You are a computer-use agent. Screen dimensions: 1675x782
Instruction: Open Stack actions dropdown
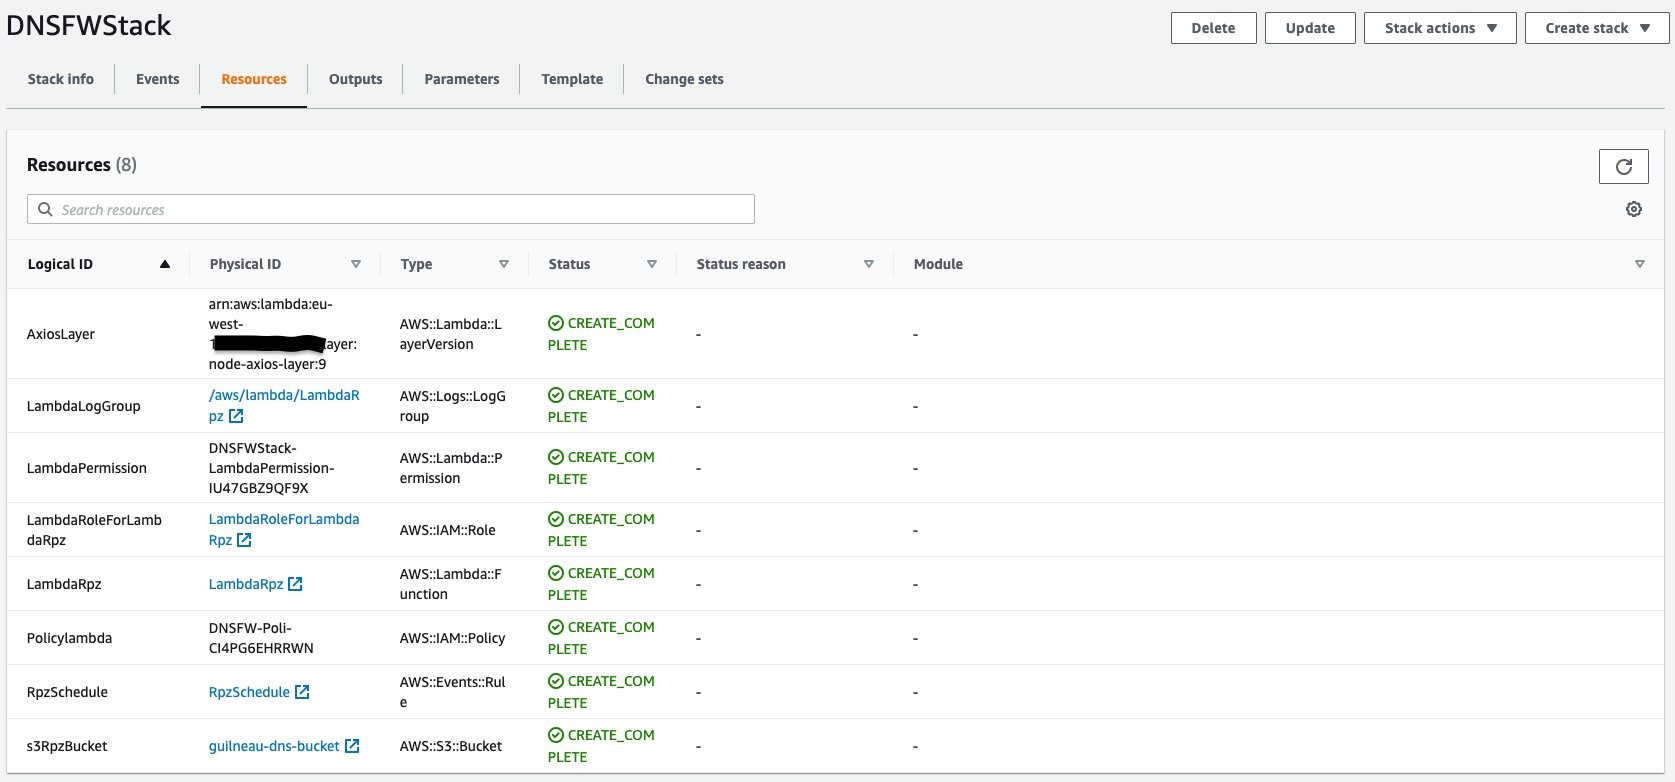[1440, 28]
